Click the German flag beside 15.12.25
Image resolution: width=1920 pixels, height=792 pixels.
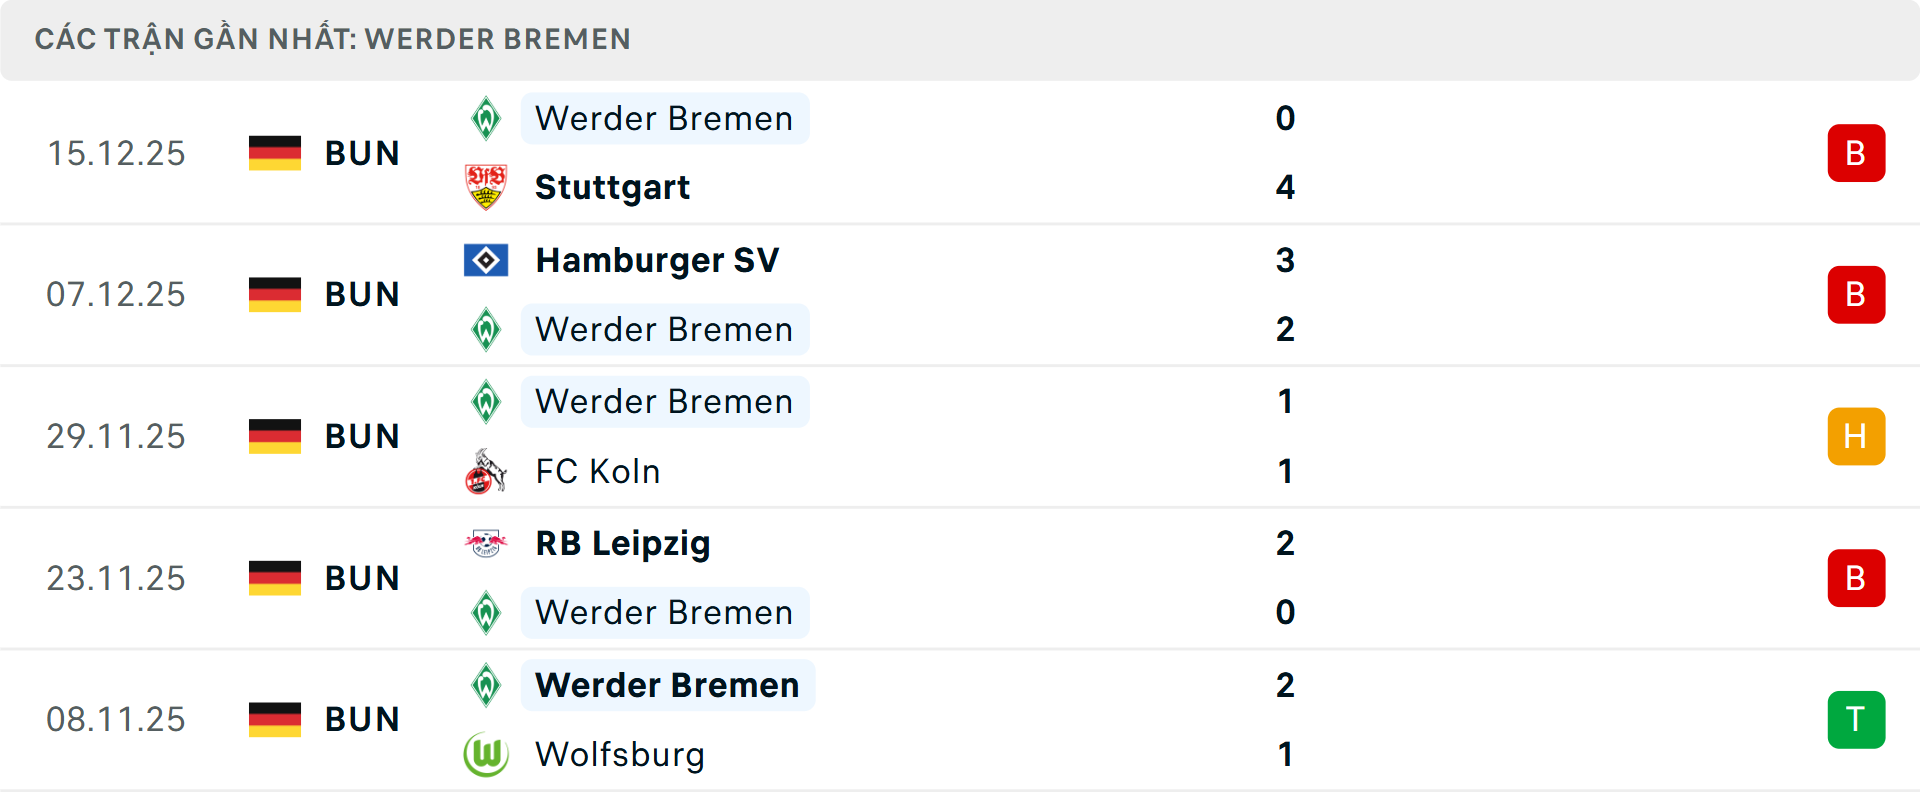click(x=274, y=153)
